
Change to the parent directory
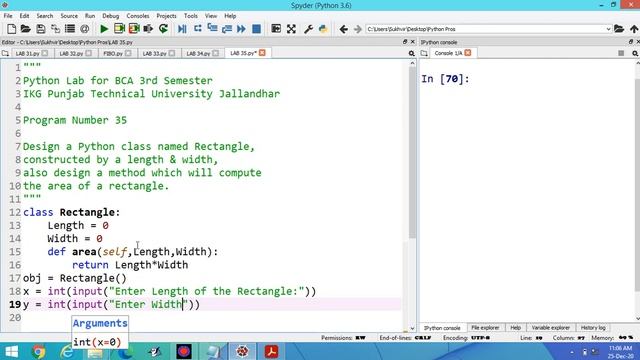pos(634,29)
